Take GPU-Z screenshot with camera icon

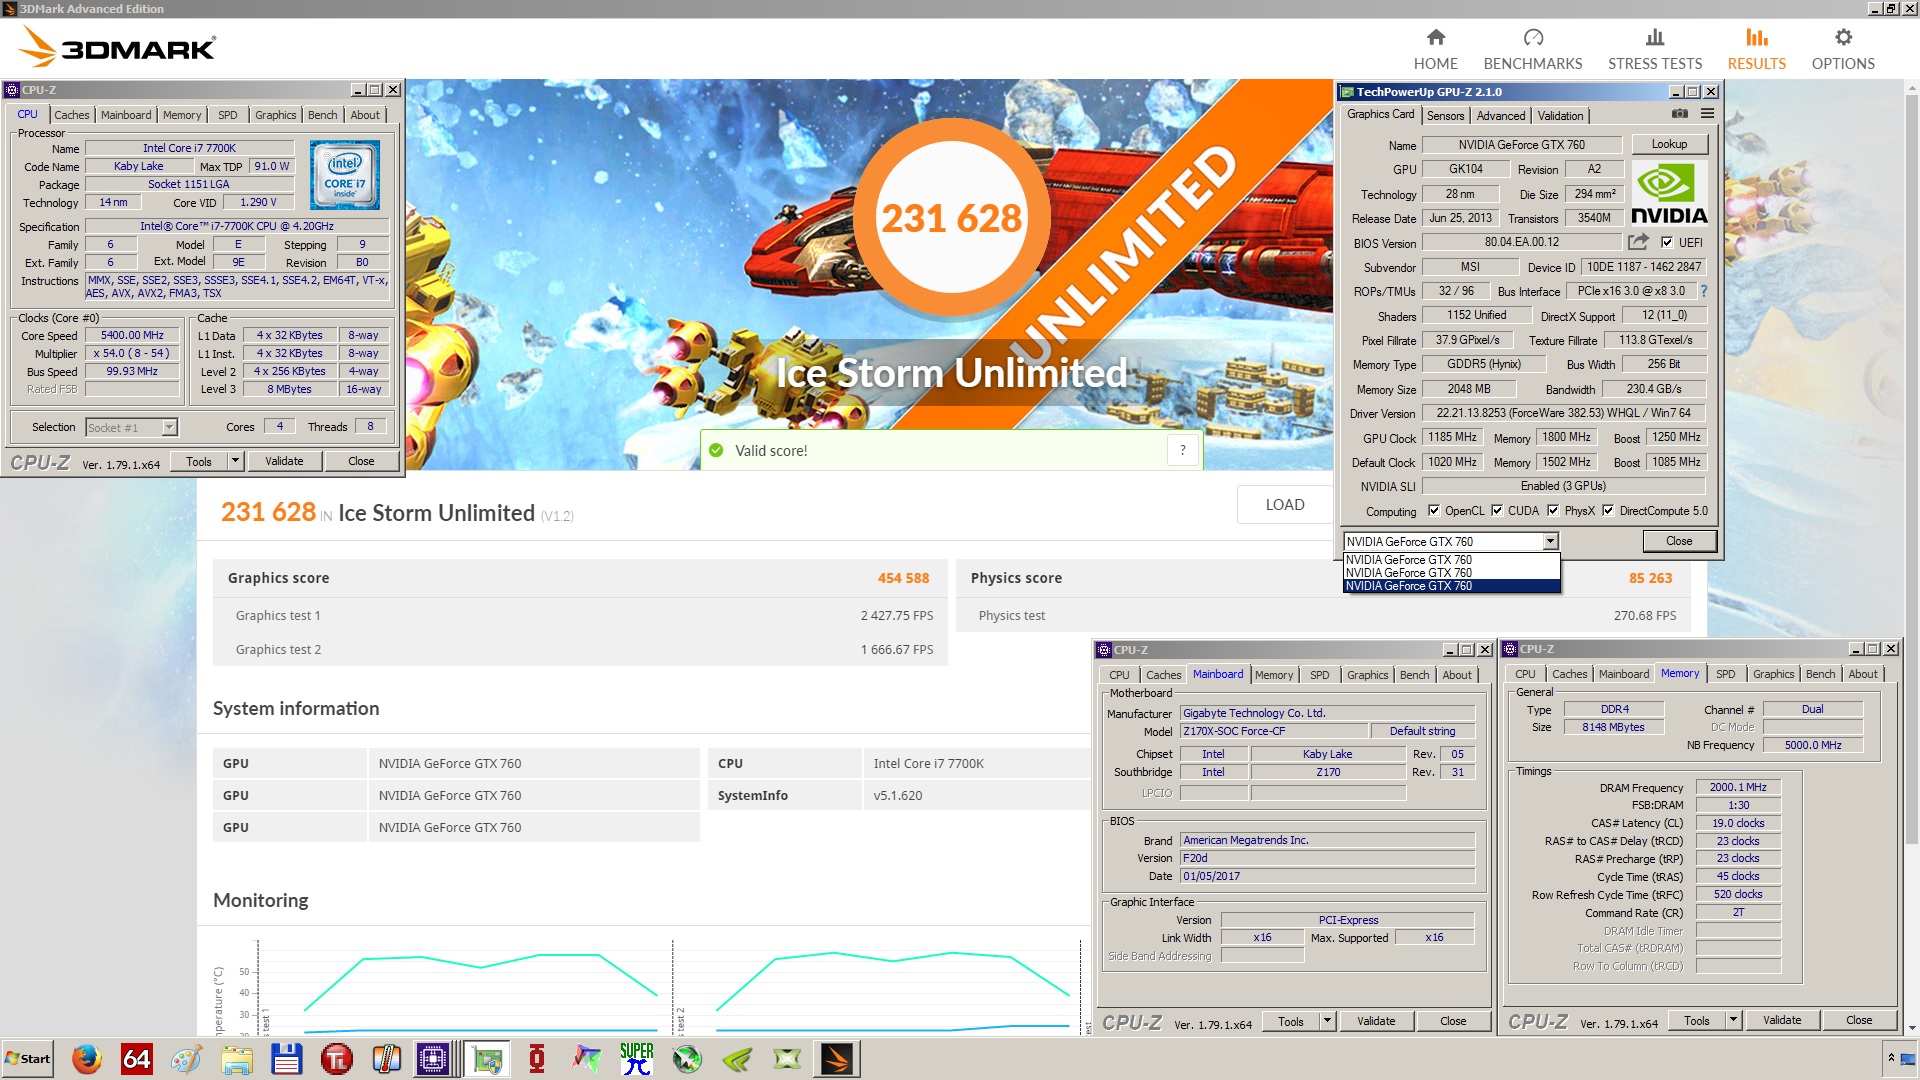pos(1680,114)
